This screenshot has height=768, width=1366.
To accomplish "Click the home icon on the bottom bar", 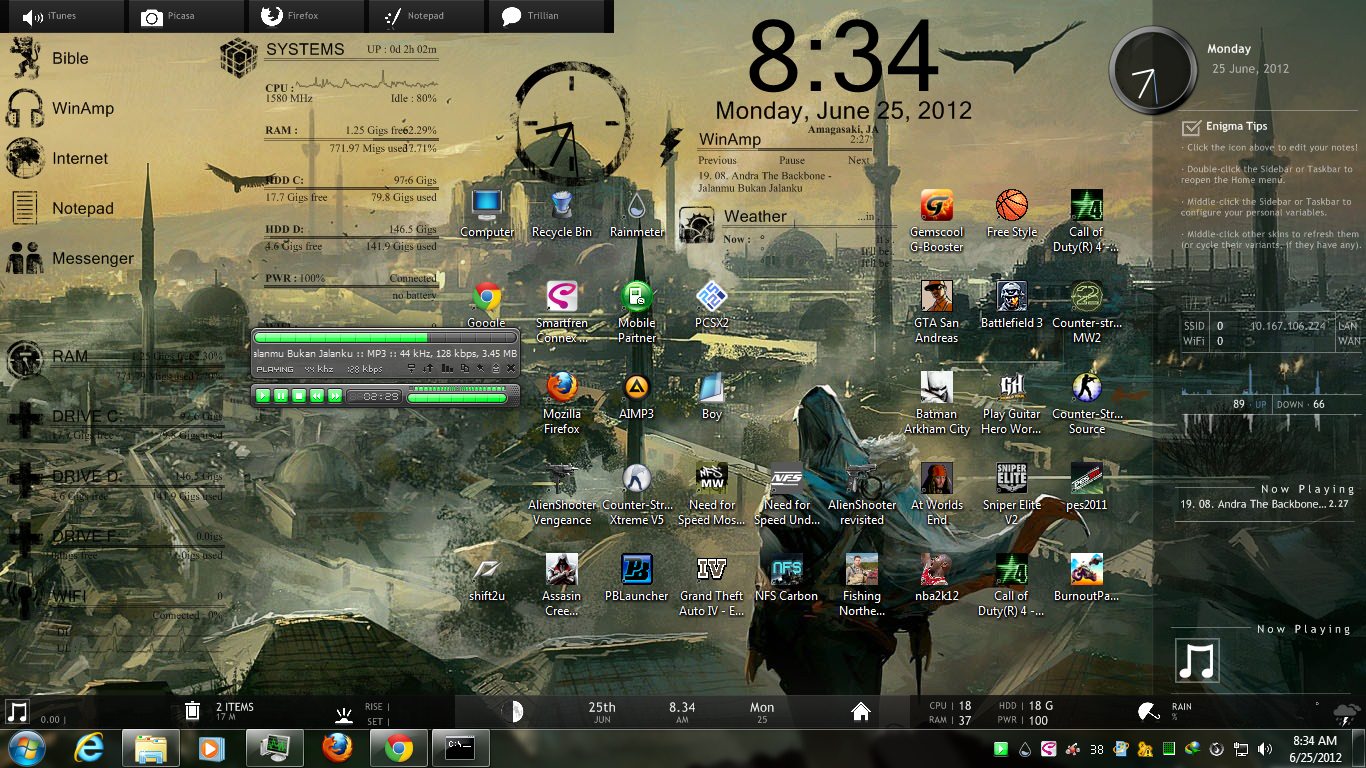I will click(x=861, y=711).
